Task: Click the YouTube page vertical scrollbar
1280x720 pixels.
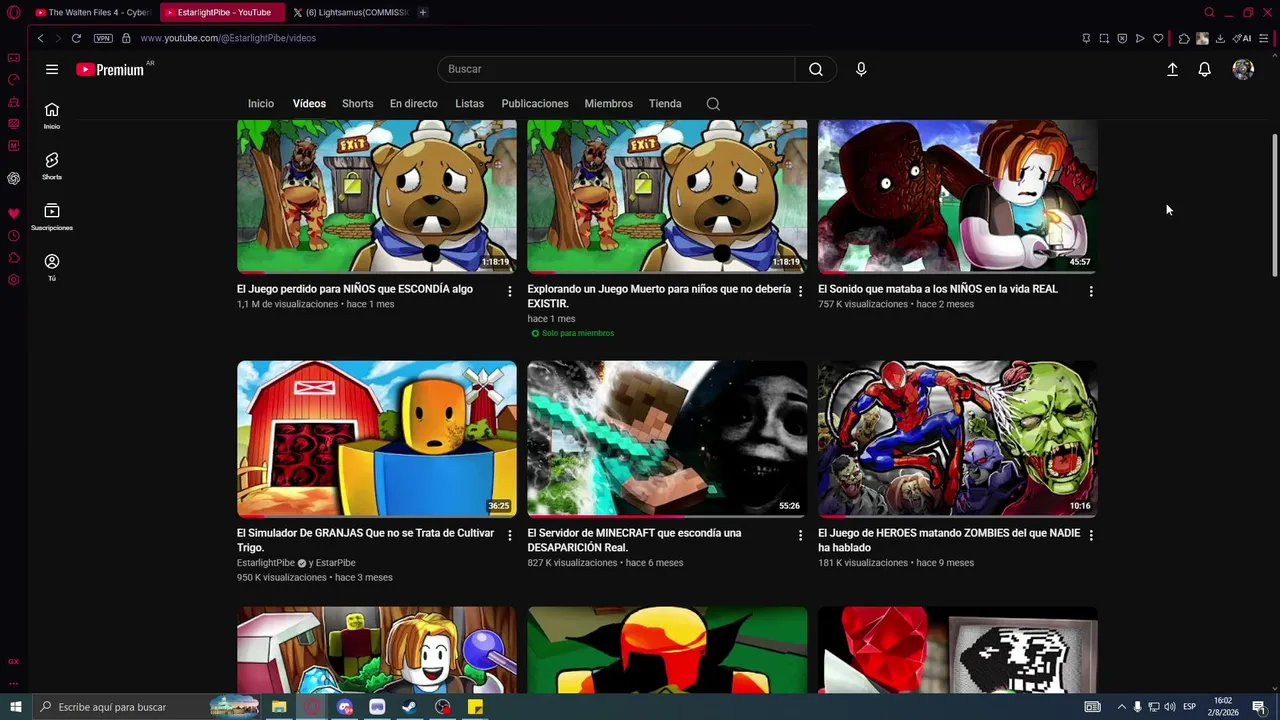Action: point(1274,204)
